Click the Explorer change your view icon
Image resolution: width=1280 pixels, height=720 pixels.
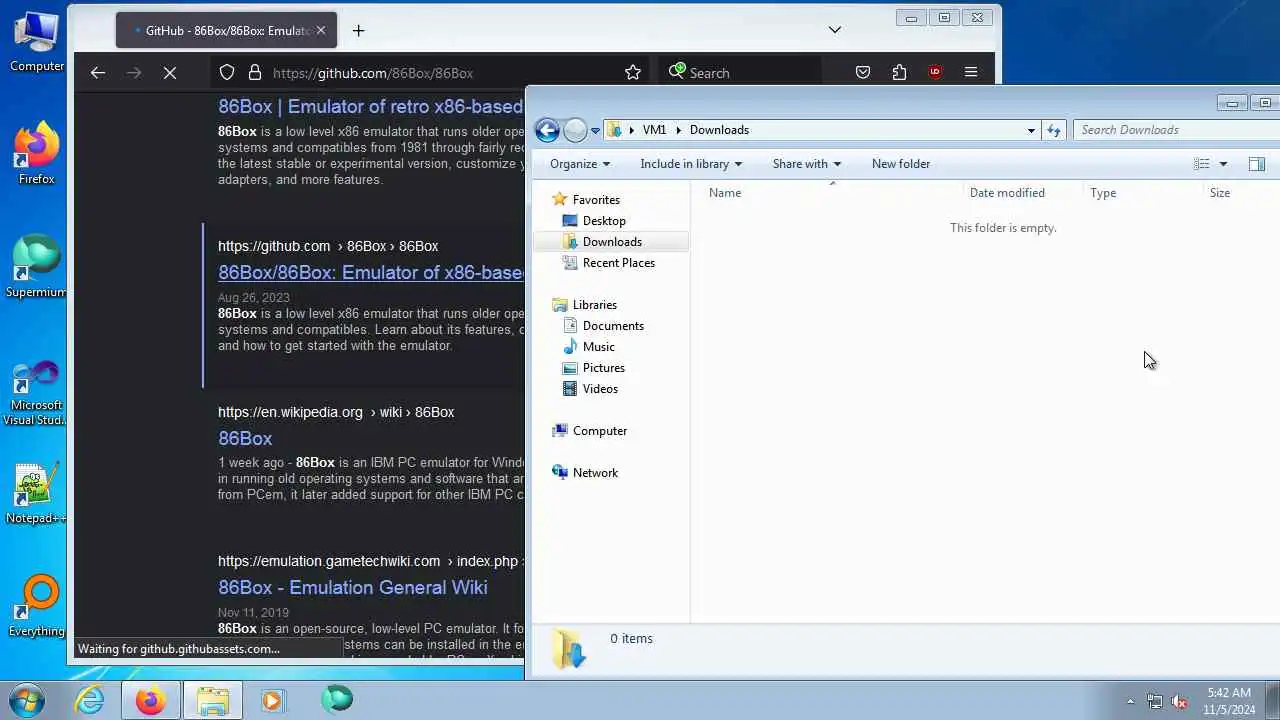[x=1202, y=164]
